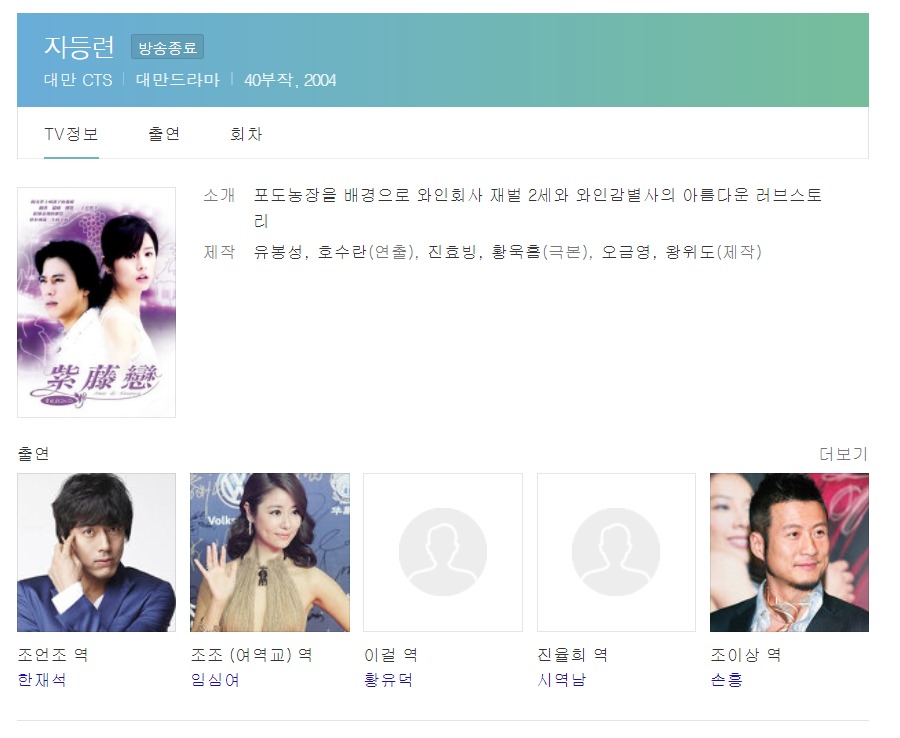Open actor link 손흥
Image resolution: width=900 pixels, height=738 pixels.
point(727,680)
